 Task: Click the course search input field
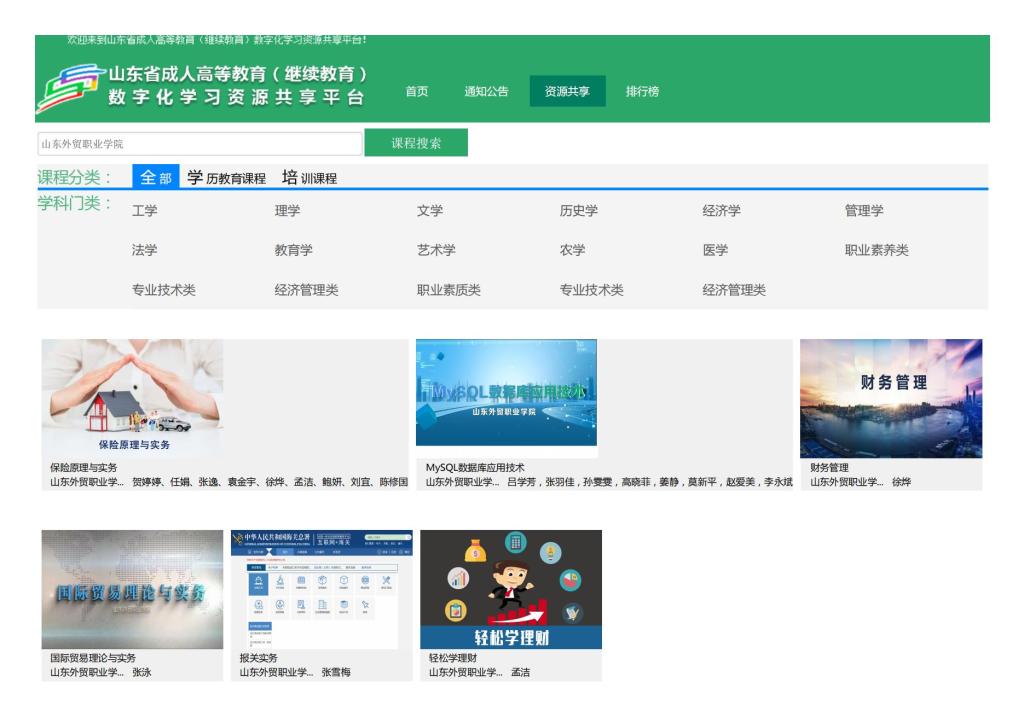point(200,144)
